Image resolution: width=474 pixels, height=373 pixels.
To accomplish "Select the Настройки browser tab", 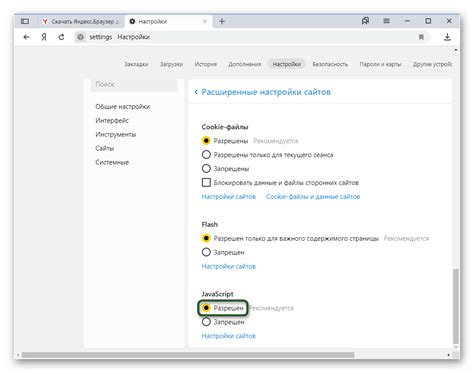I will click(x=168, y=21).
